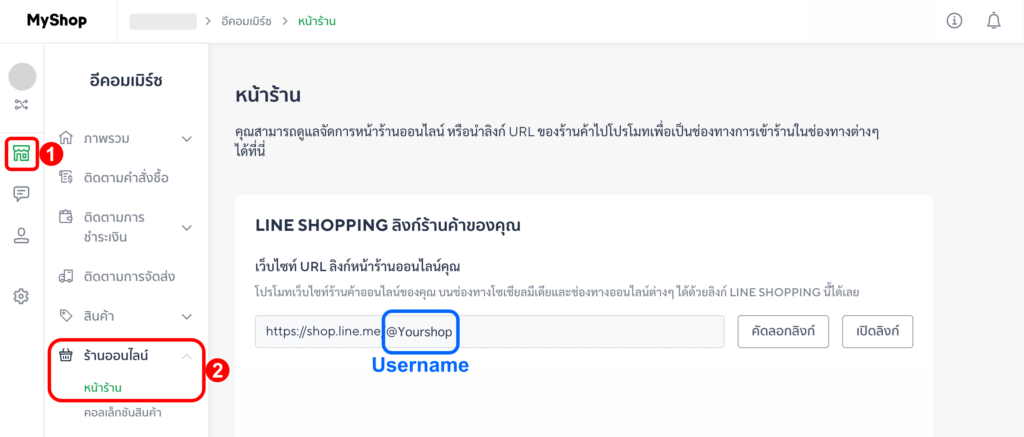The height and width of the screenshot is (437, 1024).
Task: Open the notifications bell
Action: point(993,21)
